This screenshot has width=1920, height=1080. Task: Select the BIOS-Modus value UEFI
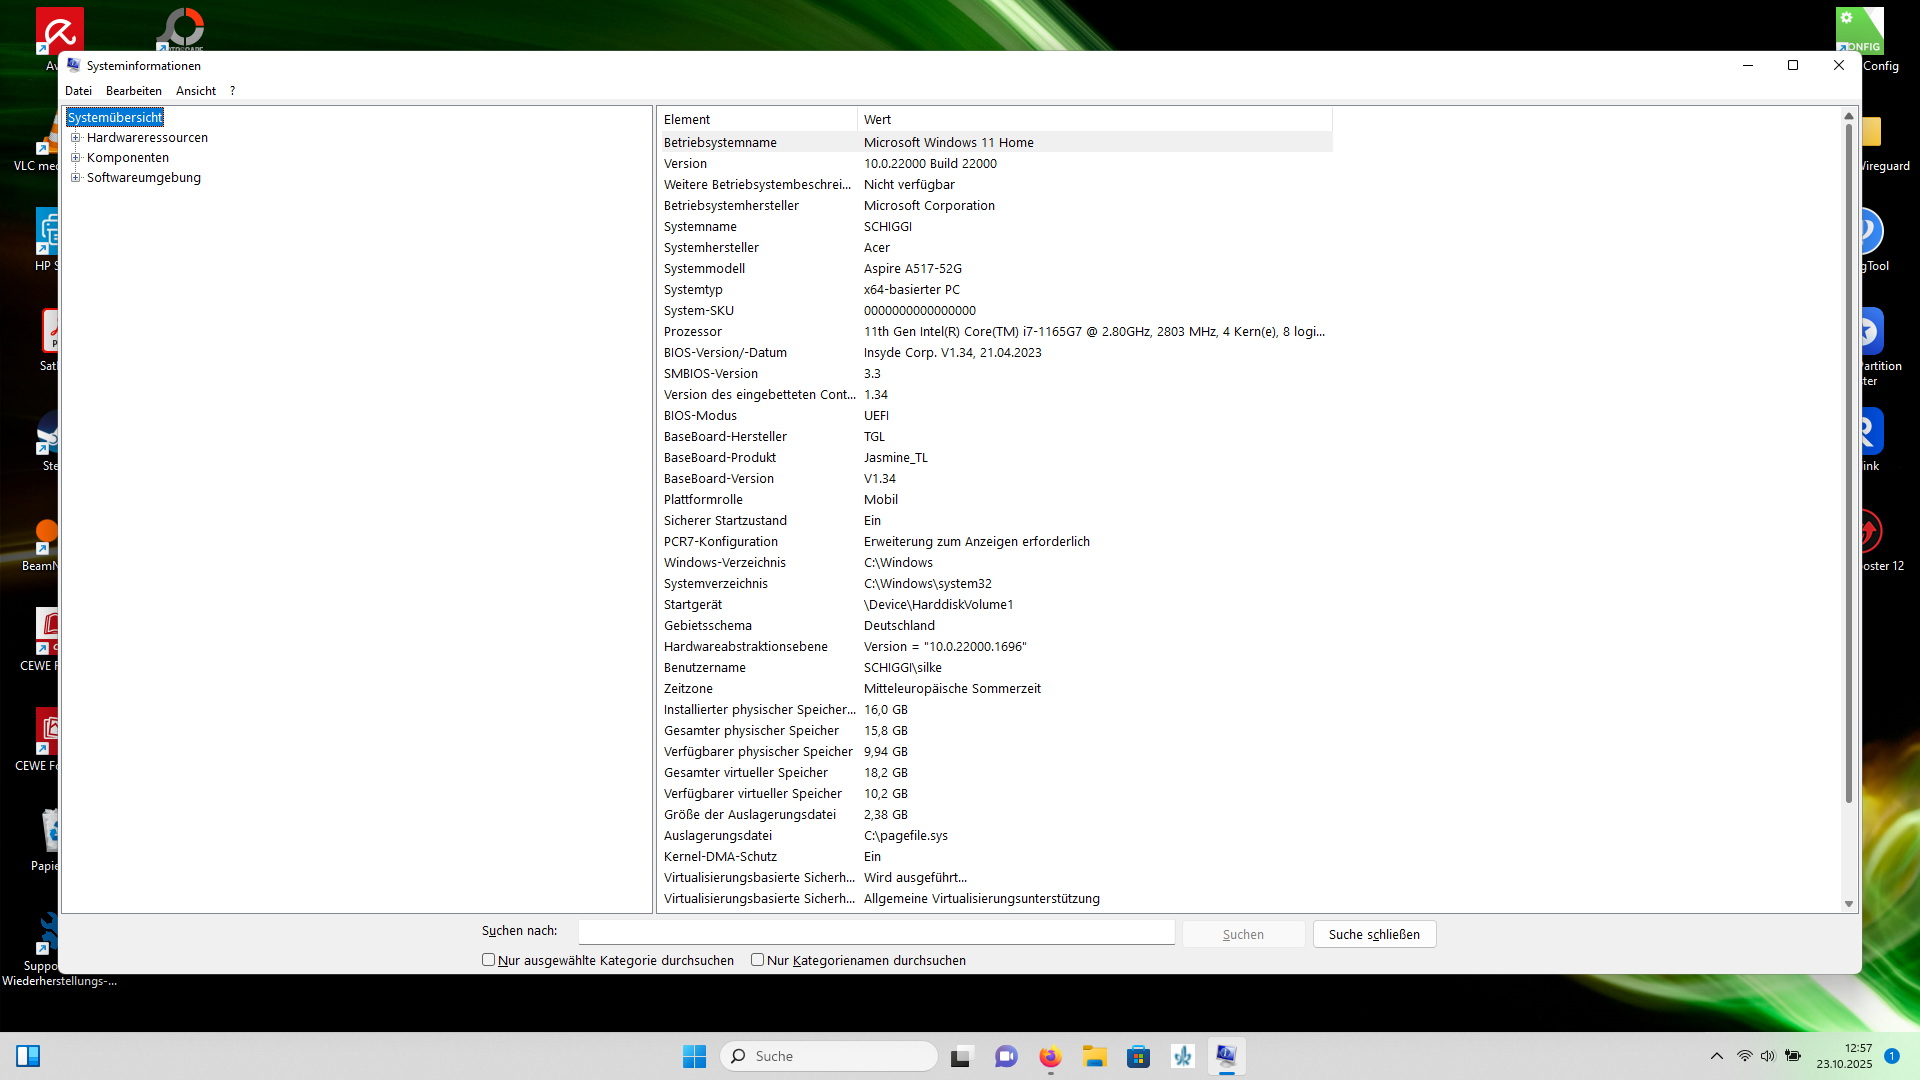[x=876, y=416]
